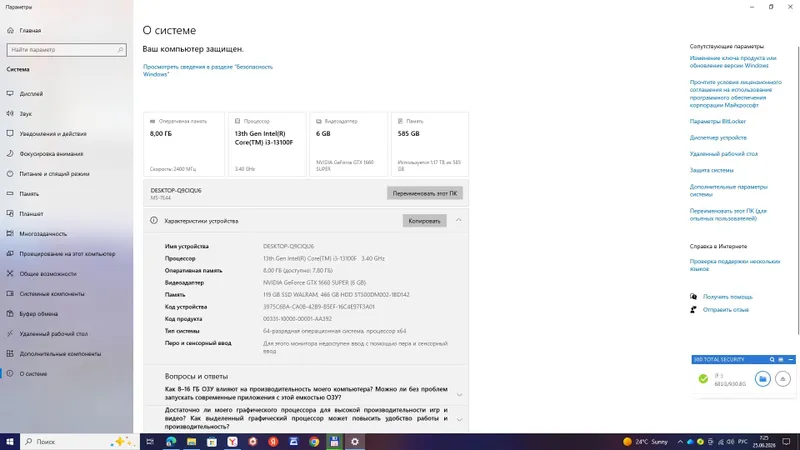Click search icon in 360 Total Security widget
The width and height of the screenshot is (800, 450).
pyautogui.click(x=772, y=360)
